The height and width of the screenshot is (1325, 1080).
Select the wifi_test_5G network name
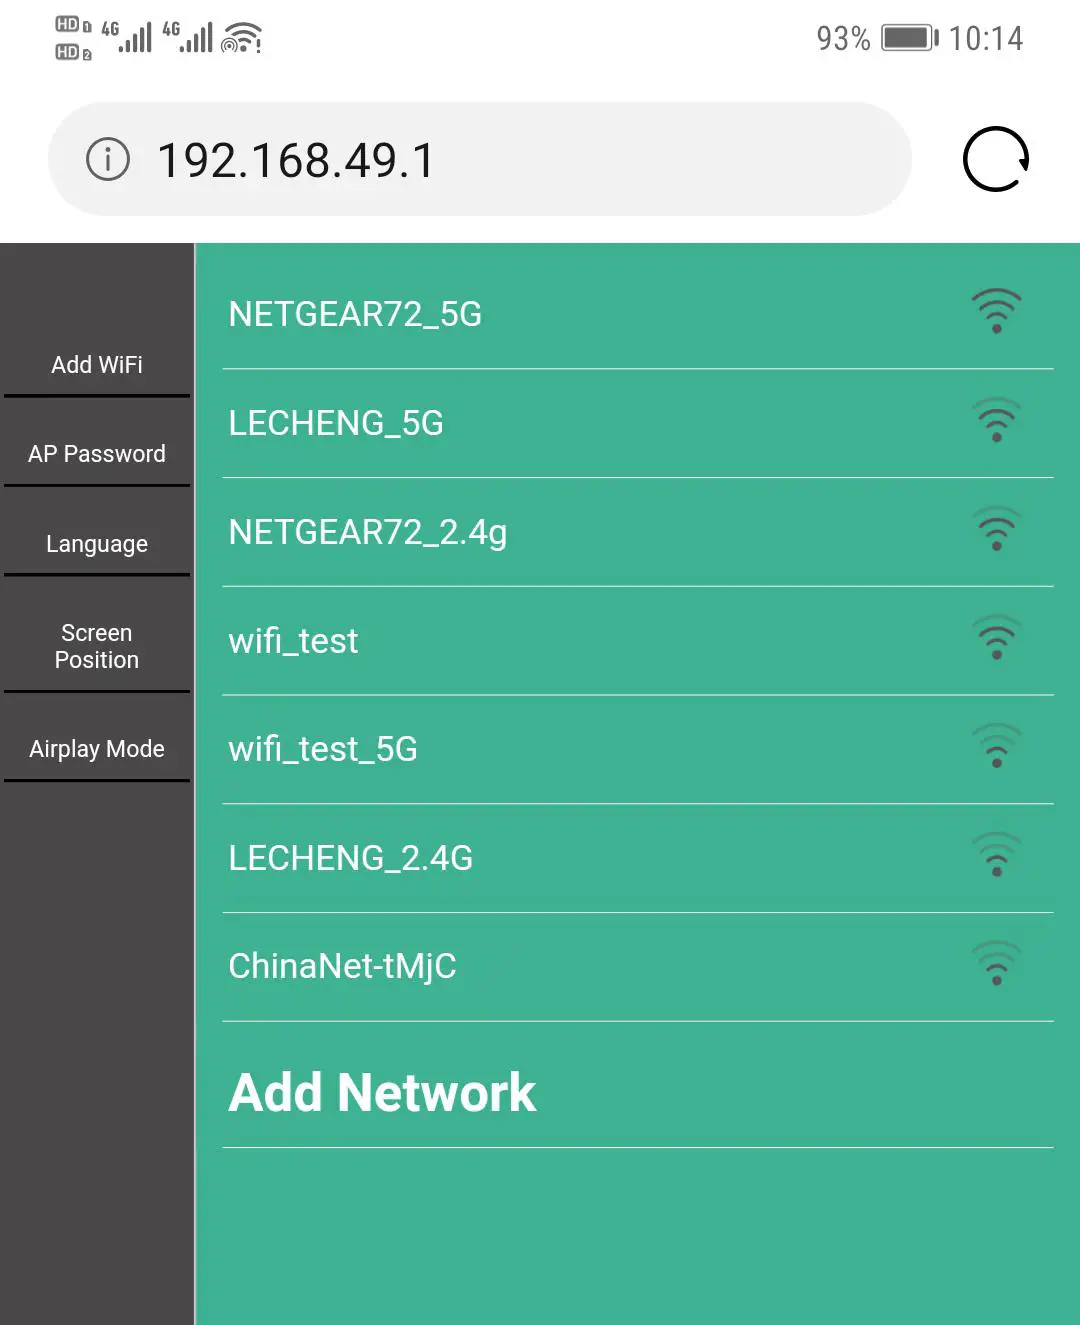click(323, 749)
